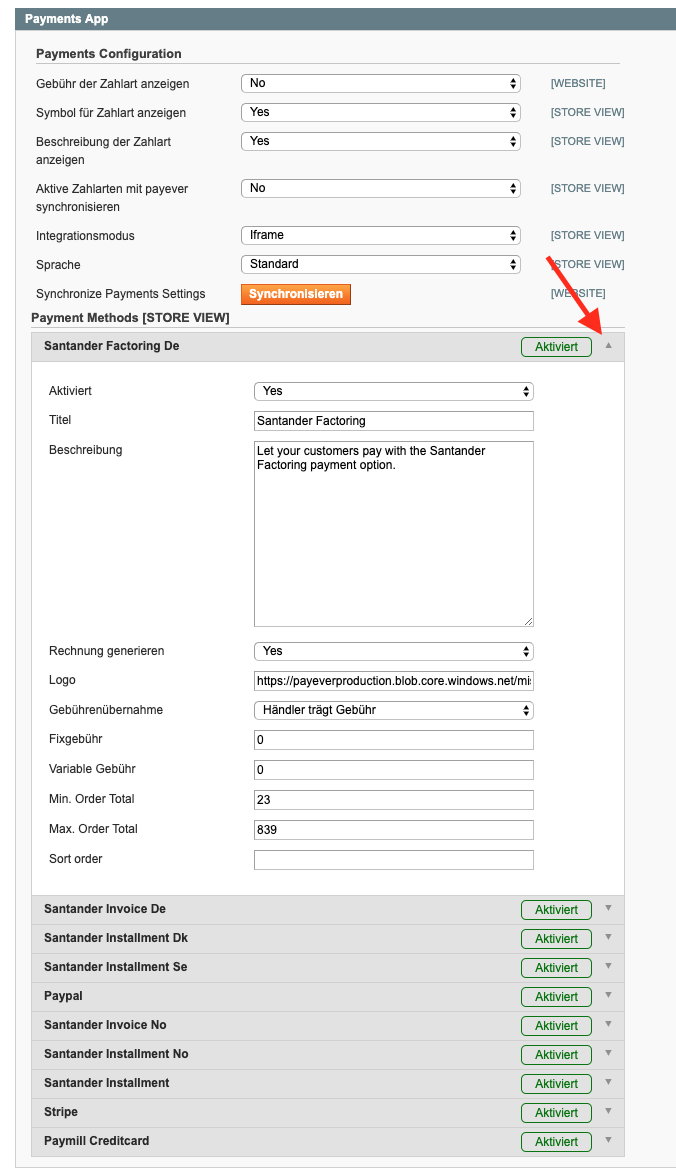This screenshot has width=676, height=1173.
Task: Click the Fixgebühr input field
Action: pyautogui.click(x=394, y=740)
